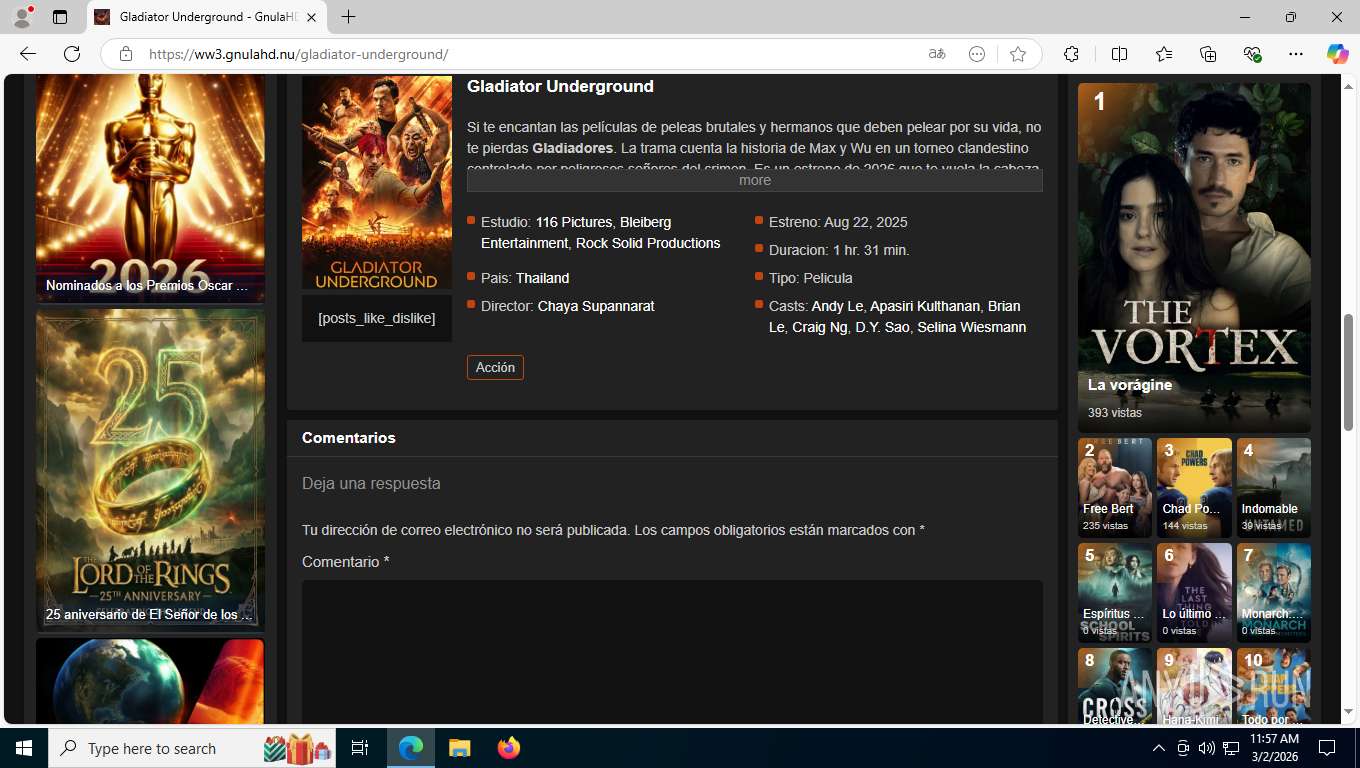
Task: Open the Collections icon
Action: point(1208,54)
